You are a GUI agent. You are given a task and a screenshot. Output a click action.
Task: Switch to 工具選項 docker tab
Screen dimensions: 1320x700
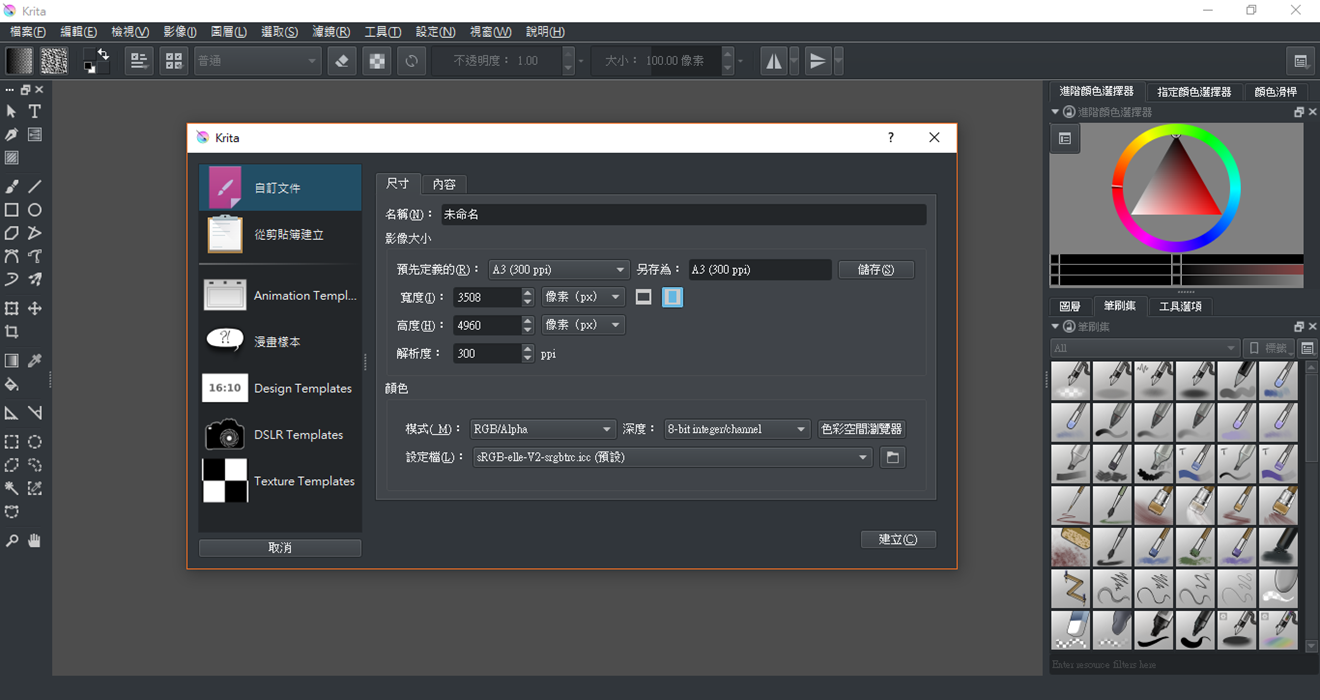point(1180,306)
